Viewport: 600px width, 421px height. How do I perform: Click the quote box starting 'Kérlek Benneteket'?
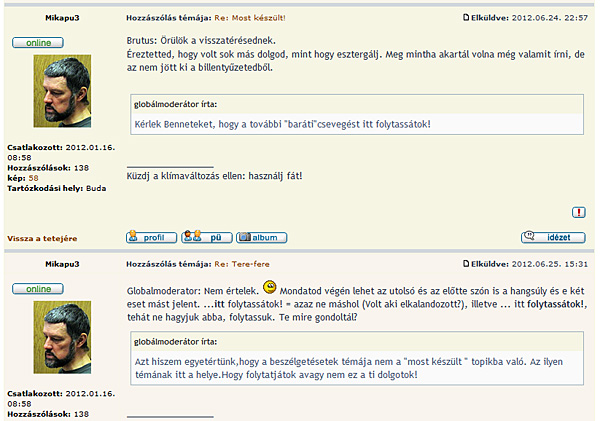coord(357,115)
